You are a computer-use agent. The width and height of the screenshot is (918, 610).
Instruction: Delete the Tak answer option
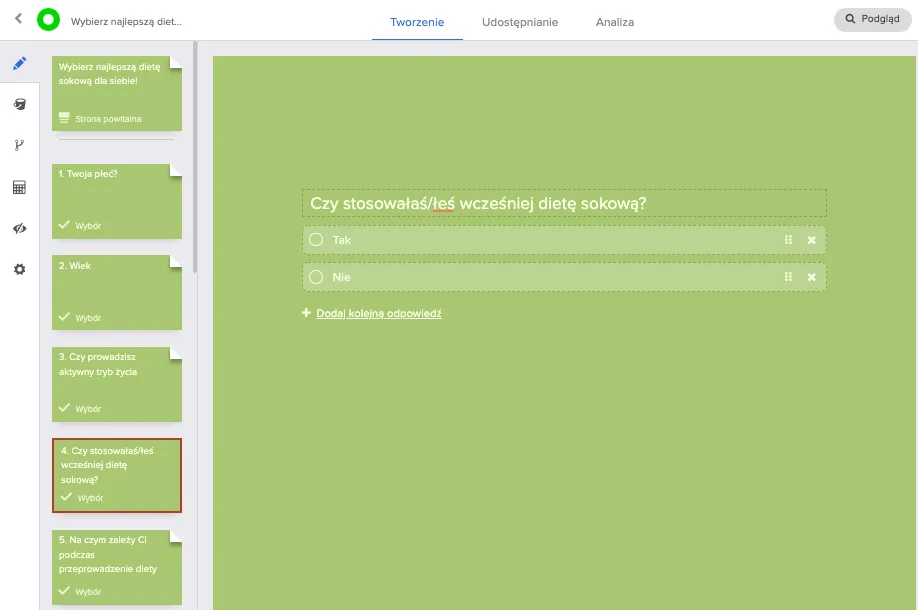click(811, 240)
